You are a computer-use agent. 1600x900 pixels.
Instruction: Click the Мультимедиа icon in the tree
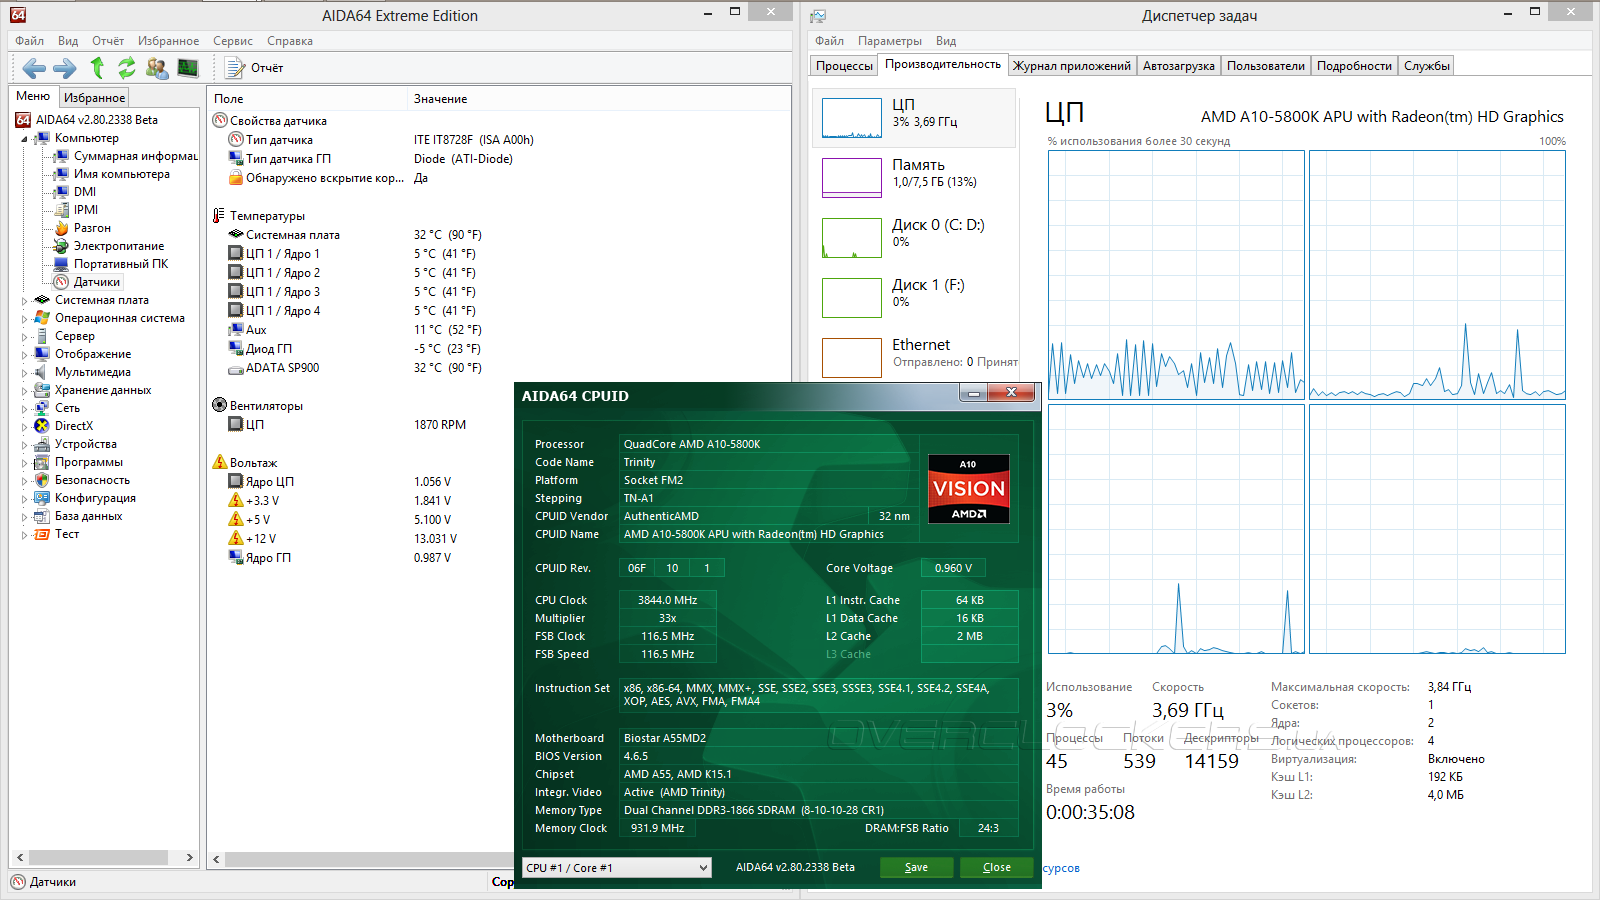(42, 372)
